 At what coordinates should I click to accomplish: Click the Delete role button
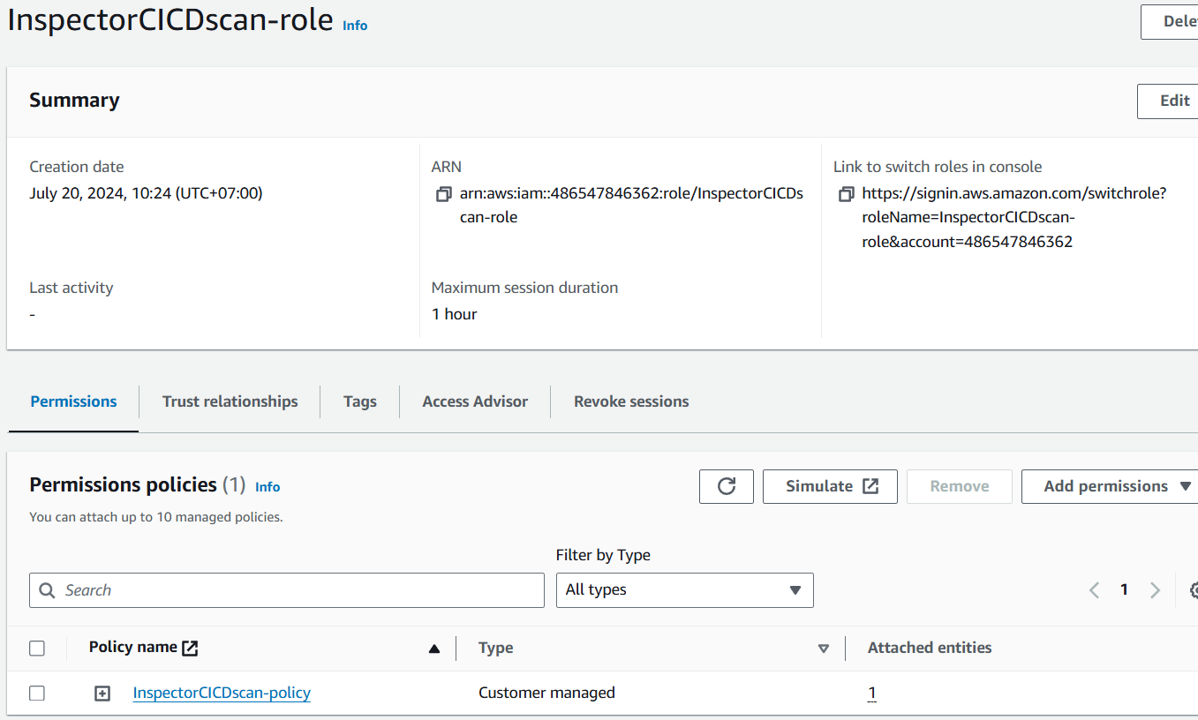coord(1170,21)
